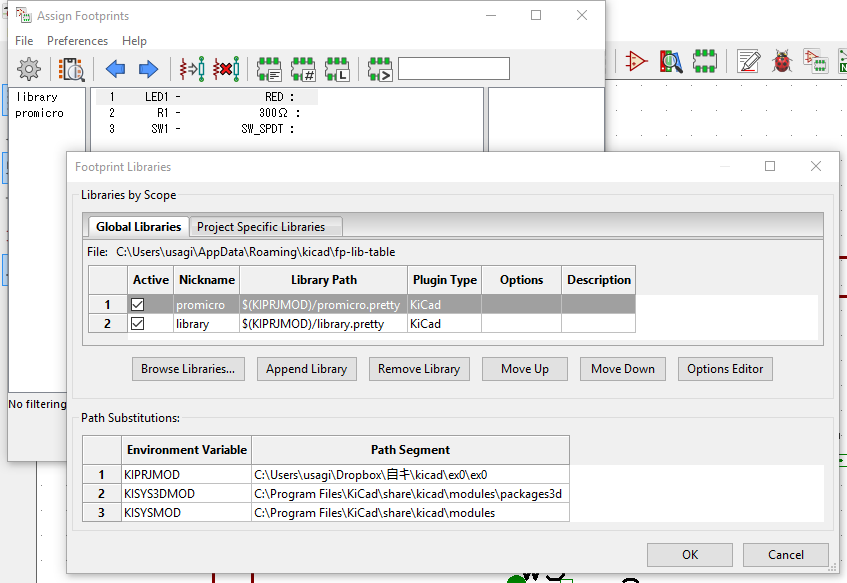Open the Preferences menu
This screenshot has width=847, height=583.
tap(77, 41)
